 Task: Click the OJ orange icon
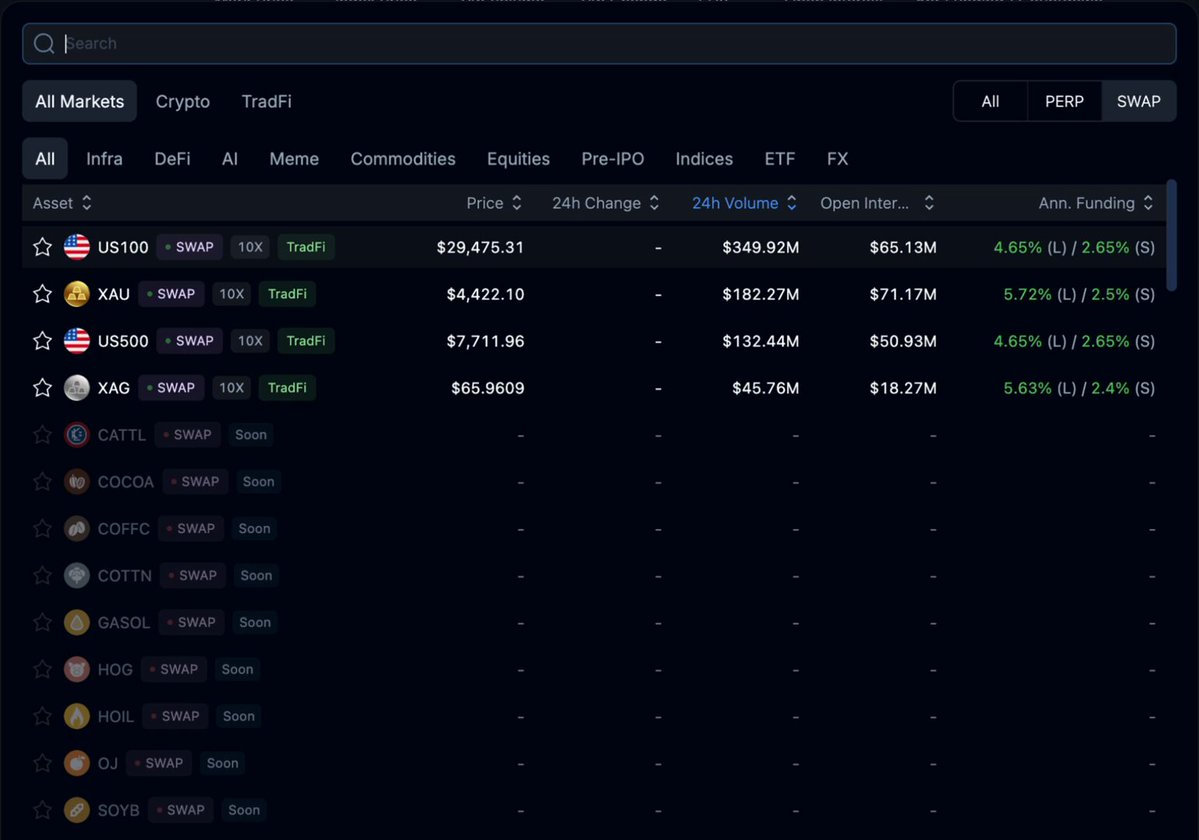(x=76, y=764)
